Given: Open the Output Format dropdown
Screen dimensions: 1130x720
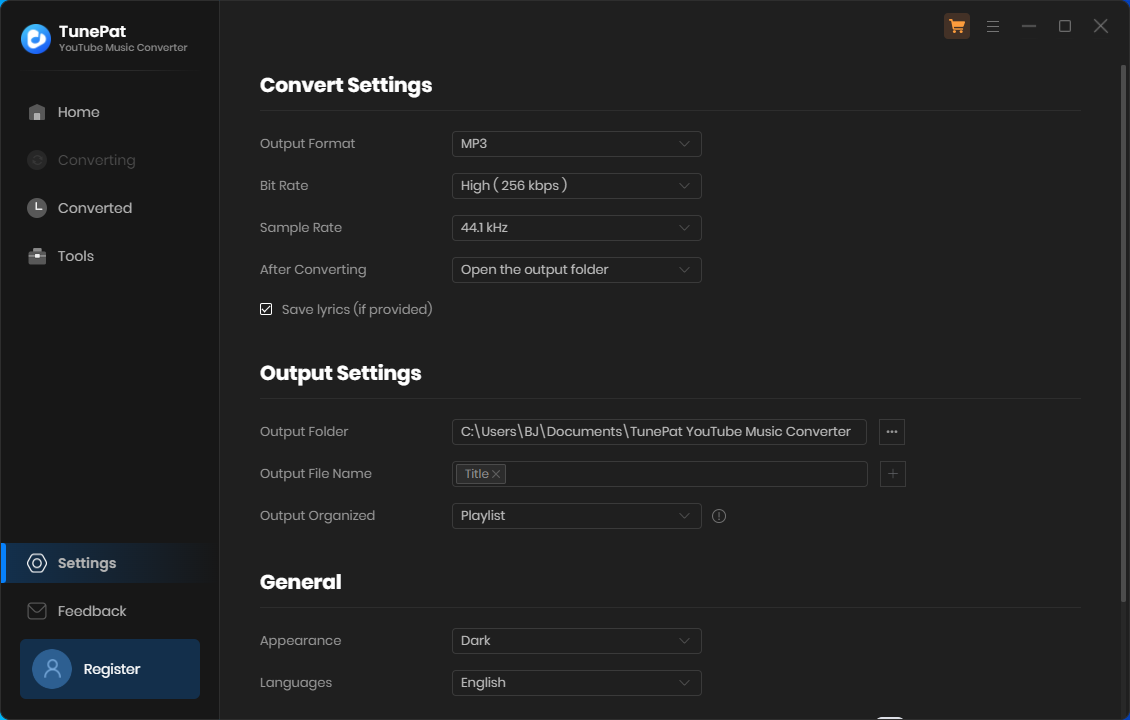Looking at the screenshot, I should [x=577, y=144].
